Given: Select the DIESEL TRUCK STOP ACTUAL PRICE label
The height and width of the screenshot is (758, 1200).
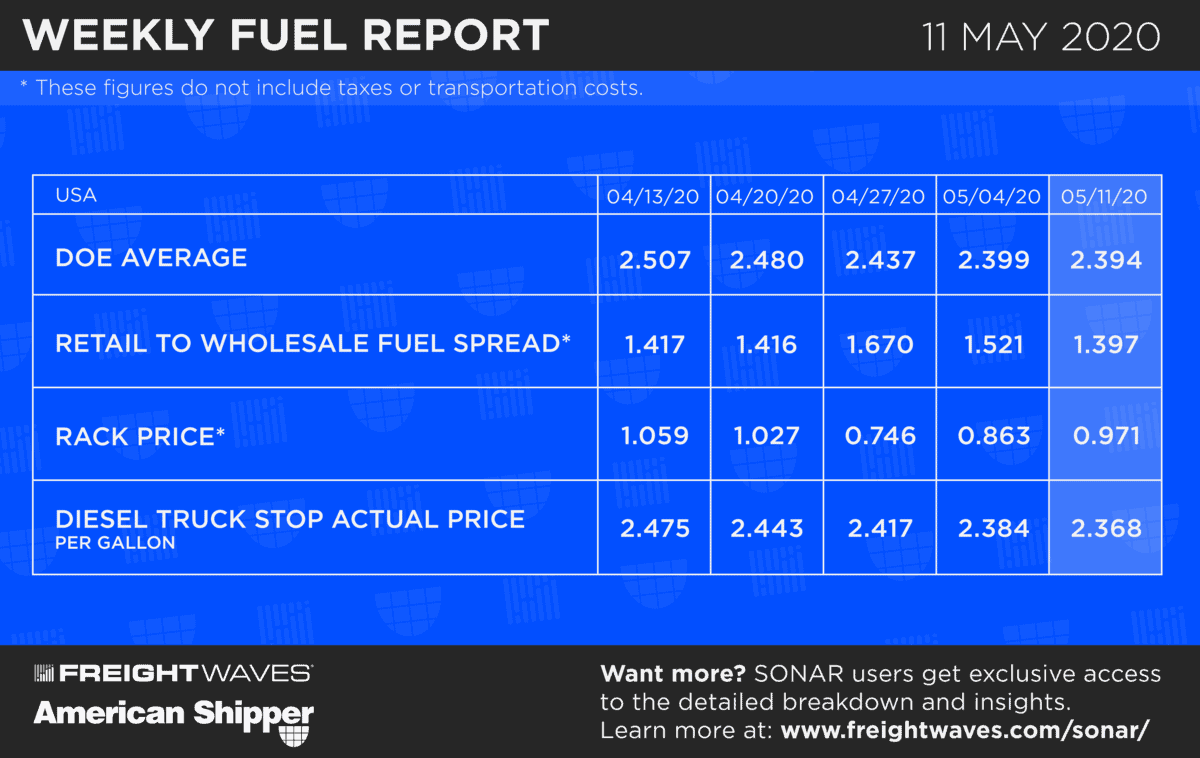Looking at the screenshot, I should click(x=290, y=520).
